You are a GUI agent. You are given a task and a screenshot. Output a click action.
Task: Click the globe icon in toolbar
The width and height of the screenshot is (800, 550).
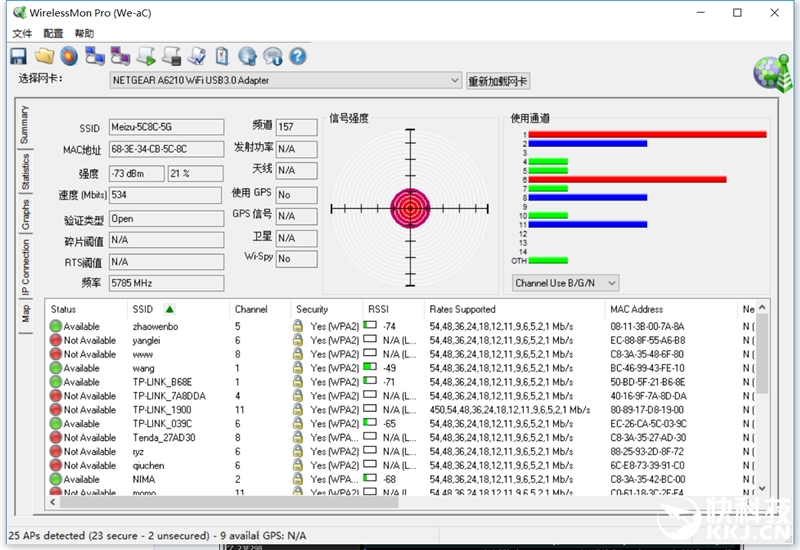pos(247,56)
